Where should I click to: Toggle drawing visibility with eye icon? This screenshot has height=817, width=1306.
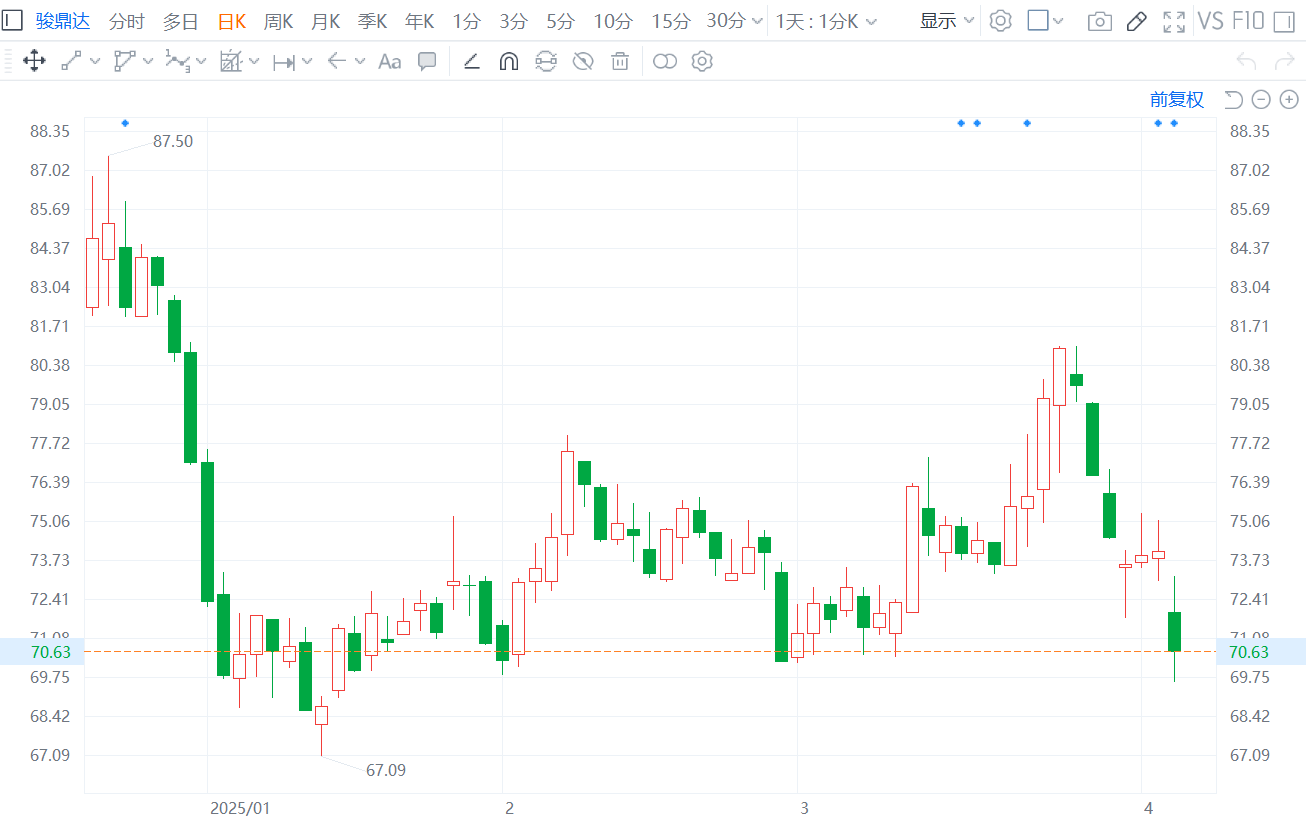click(x=583, y=62)
